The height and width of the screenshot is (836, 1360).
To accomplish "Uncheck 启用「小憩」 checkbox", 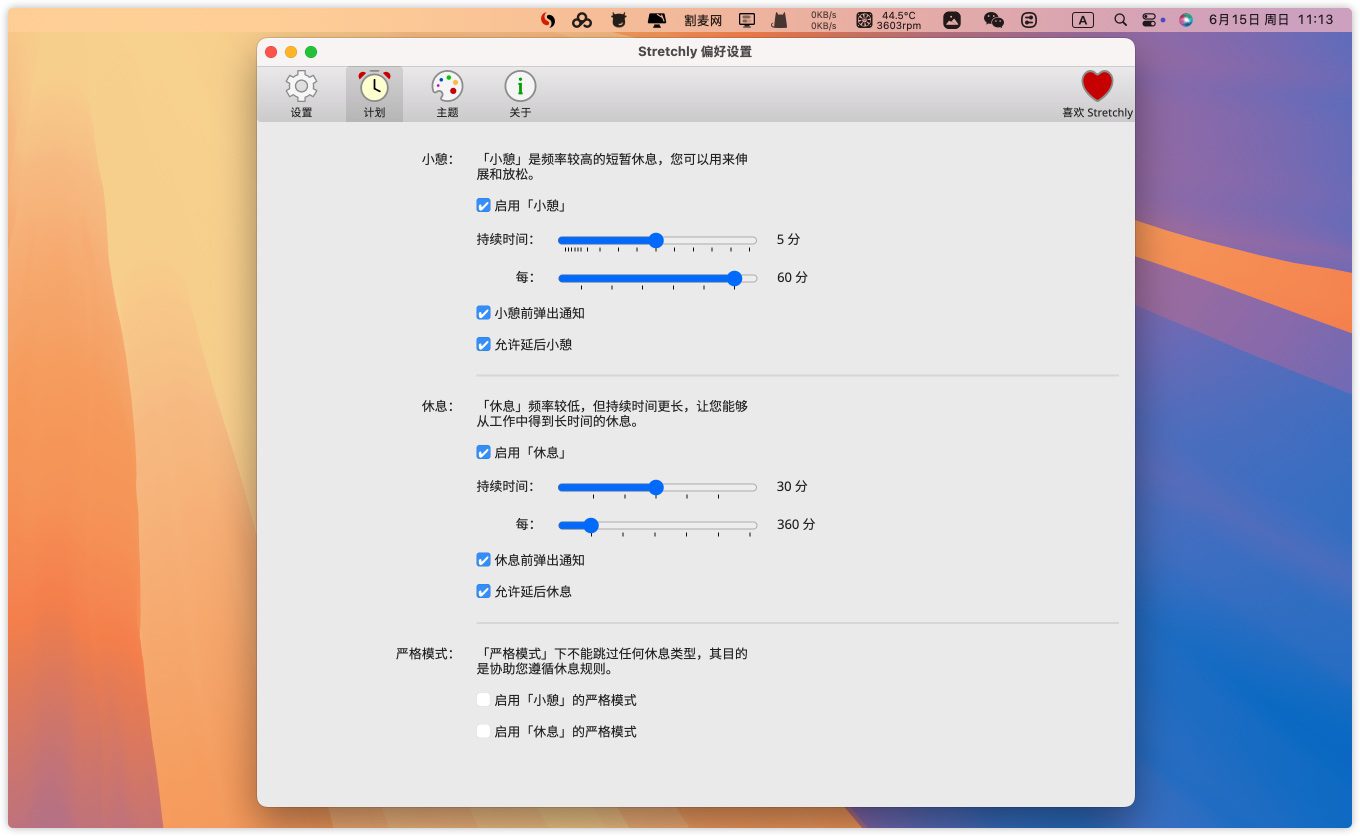I will [x=484, y=206].
